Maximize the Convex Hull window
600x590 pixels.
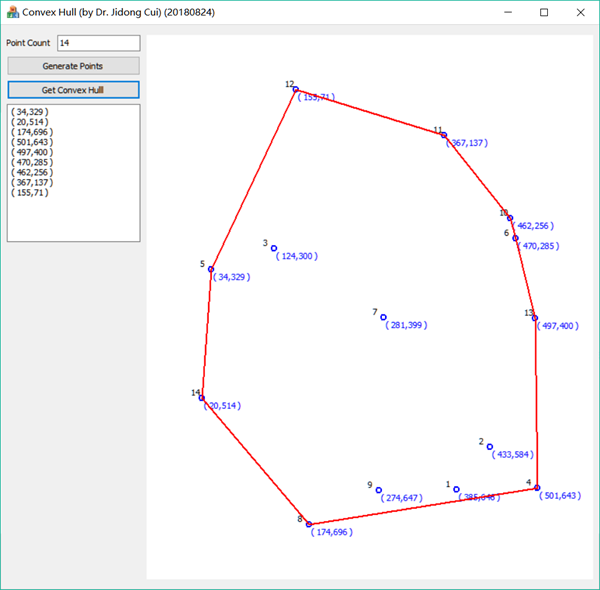click(x=544, y=12)
